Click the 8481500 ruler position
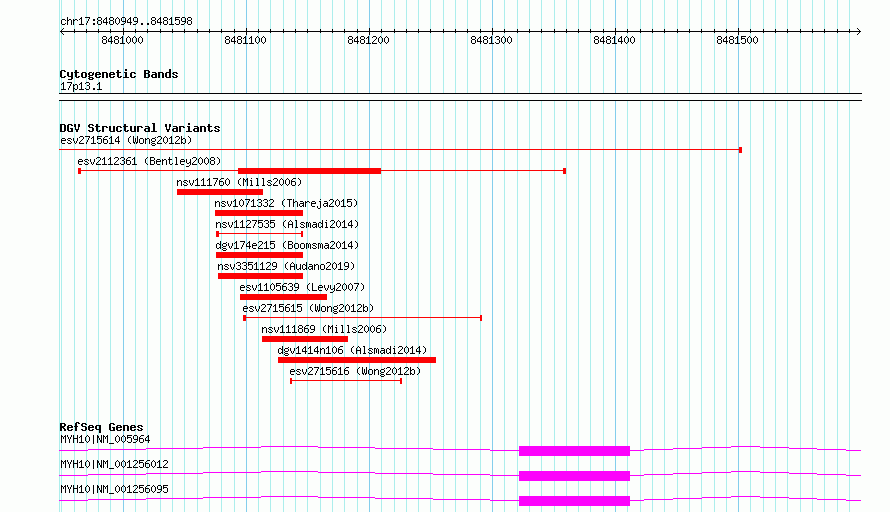 click(x=737, y=40)
